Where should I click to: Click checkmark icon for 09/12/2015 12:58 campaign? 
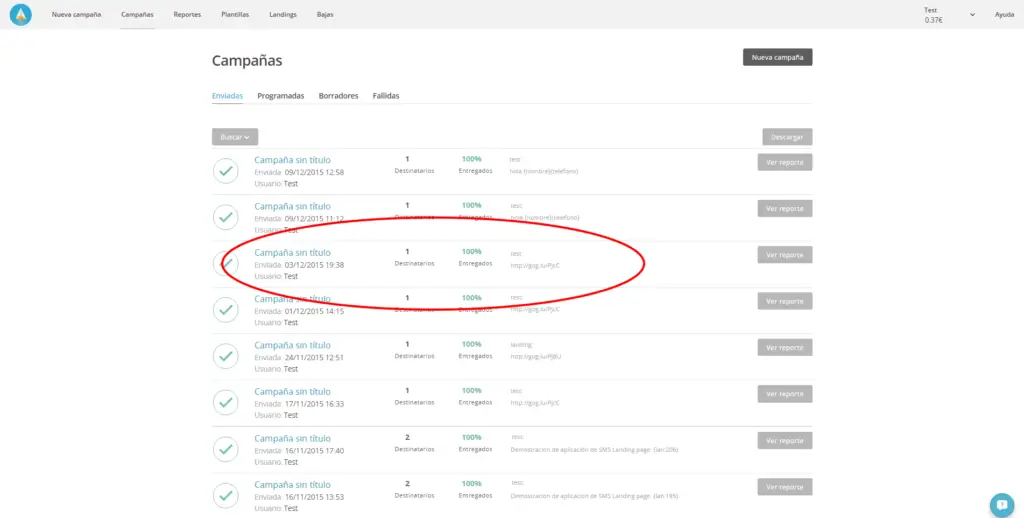coord(226,171)
